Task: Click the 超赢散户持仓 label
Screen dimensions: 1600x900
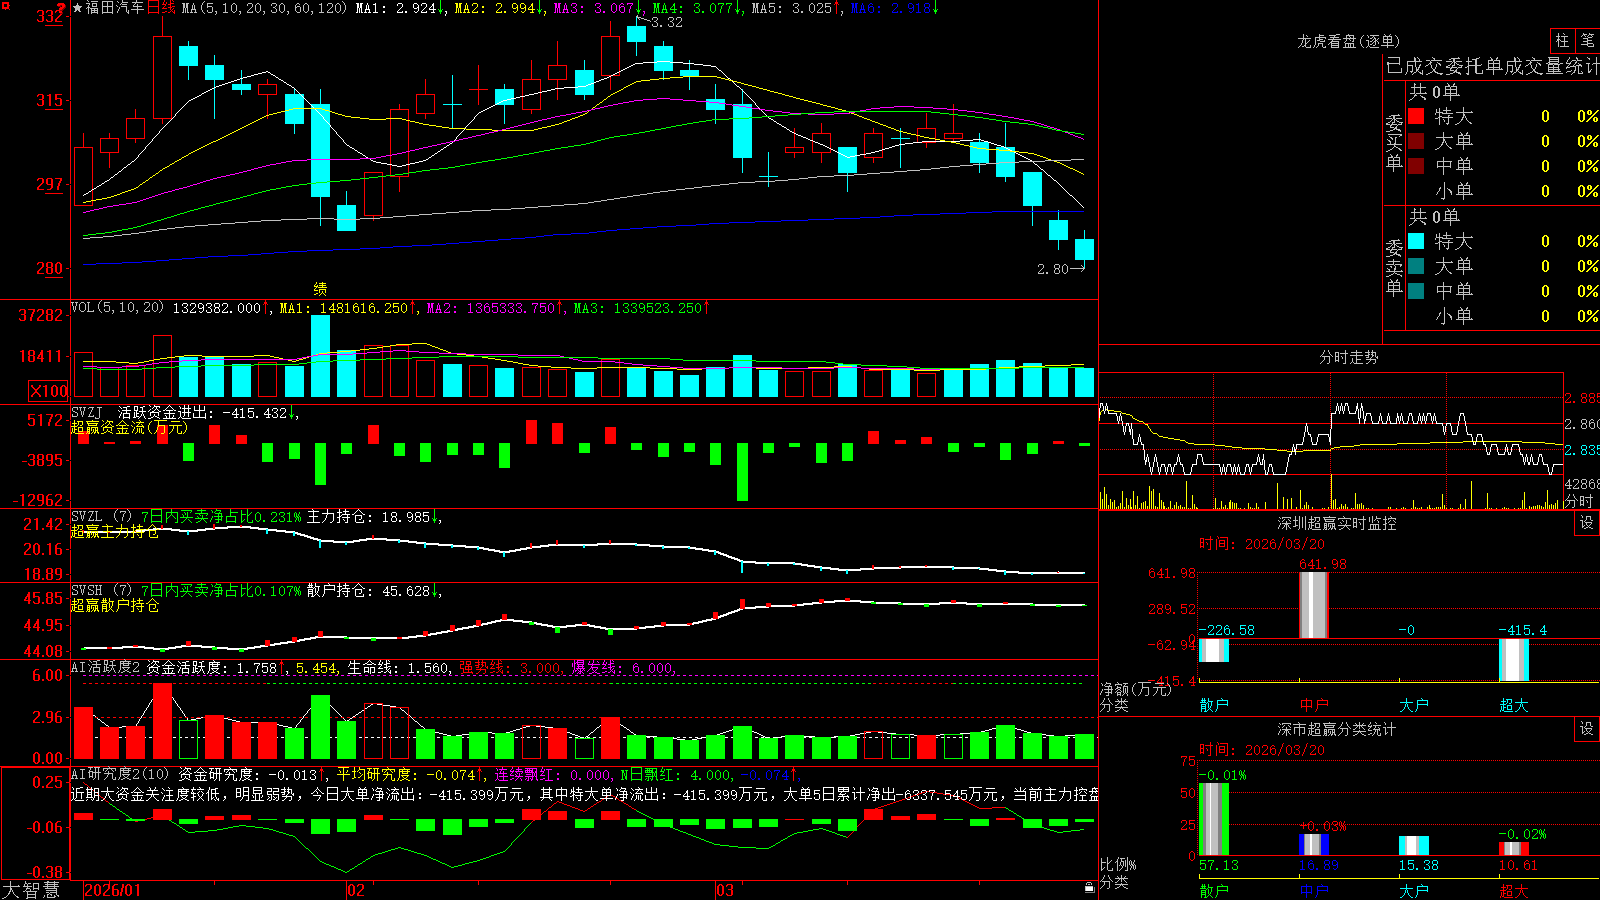Action: pos(115,605)
